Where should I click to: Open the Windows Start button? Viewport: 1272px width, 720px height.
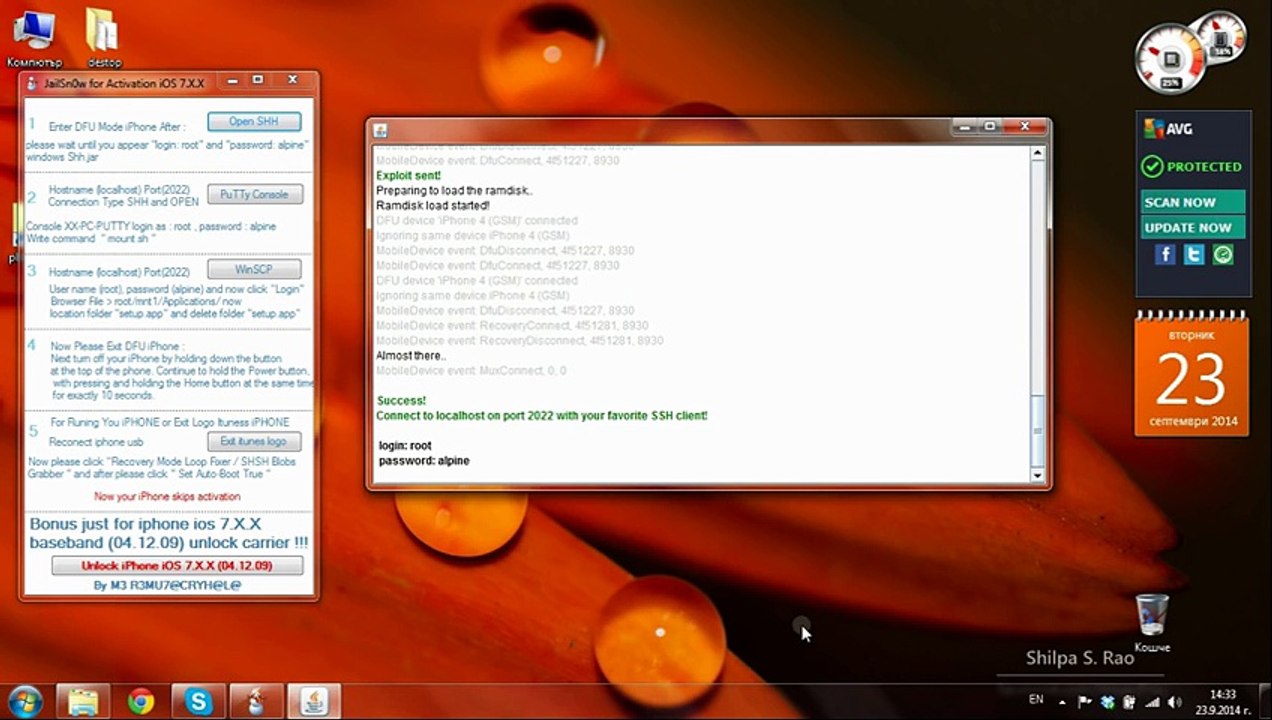coord(26,701)
